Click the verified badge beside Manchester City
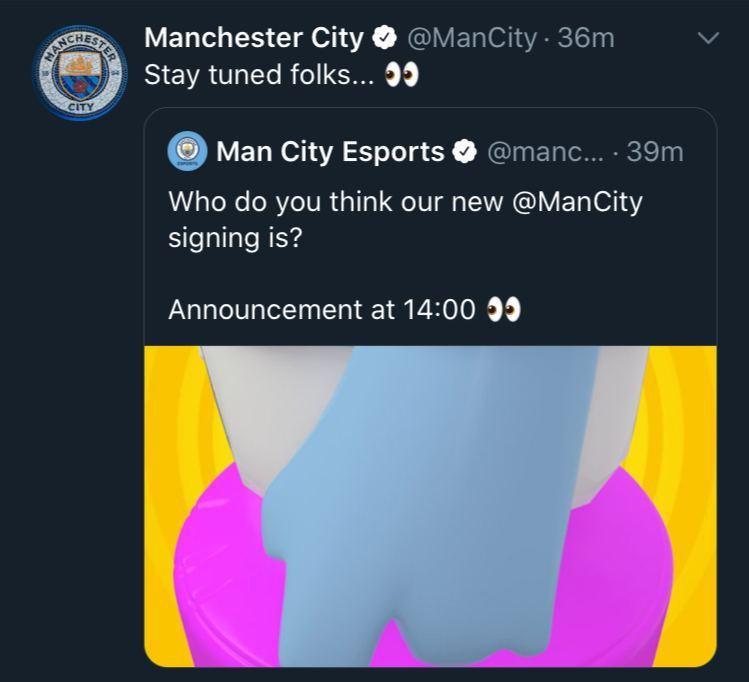Image resolution: width=749 pixels, height=682 pixels. 384,40
